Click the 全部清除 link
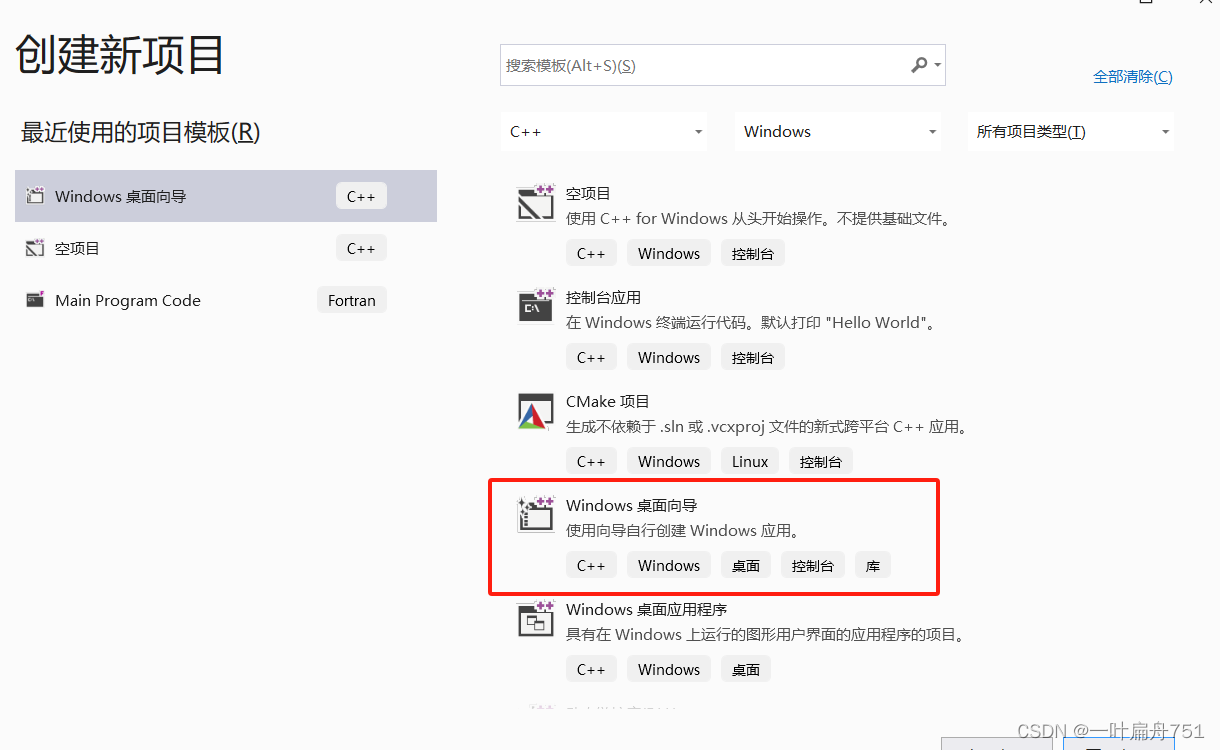1220x750 pixels. (x=1133, y=77)
